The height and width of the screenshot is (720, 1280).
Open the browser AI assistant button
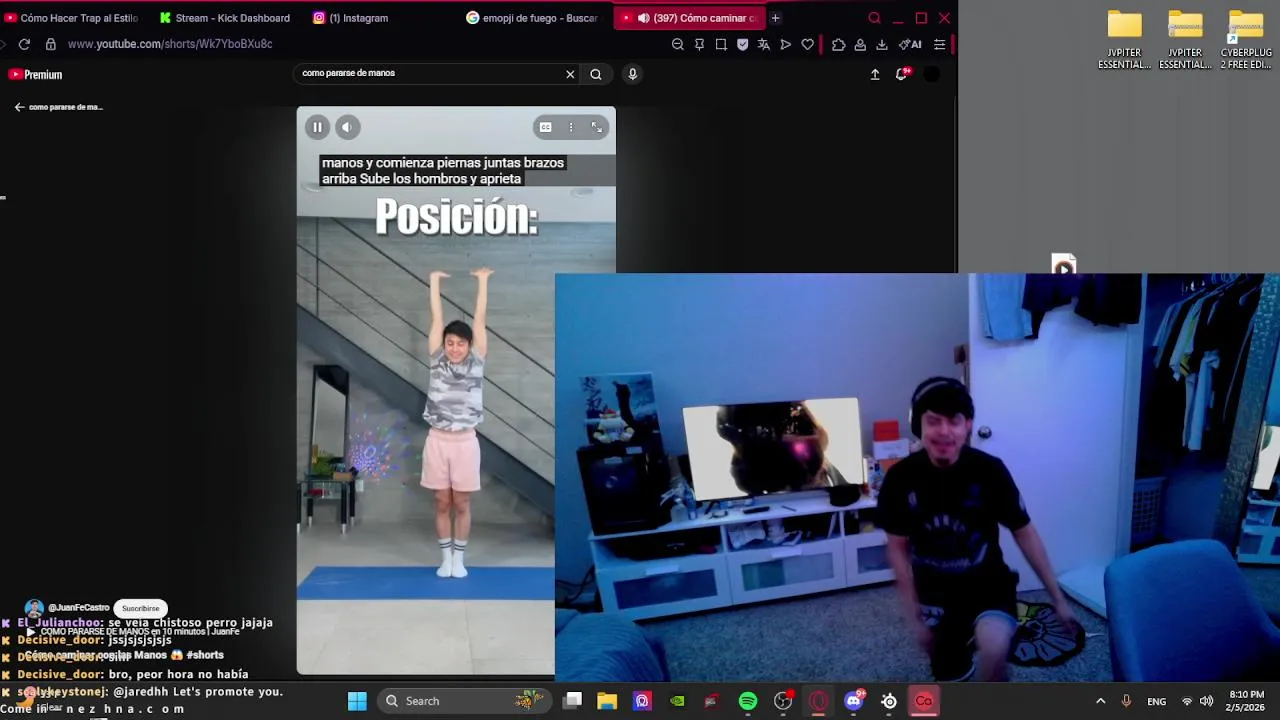click(x=911, y=44)
